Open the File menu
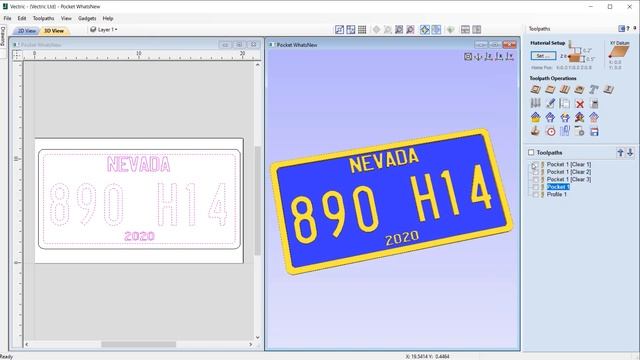The image size is (640, 360). click(7, 18)
